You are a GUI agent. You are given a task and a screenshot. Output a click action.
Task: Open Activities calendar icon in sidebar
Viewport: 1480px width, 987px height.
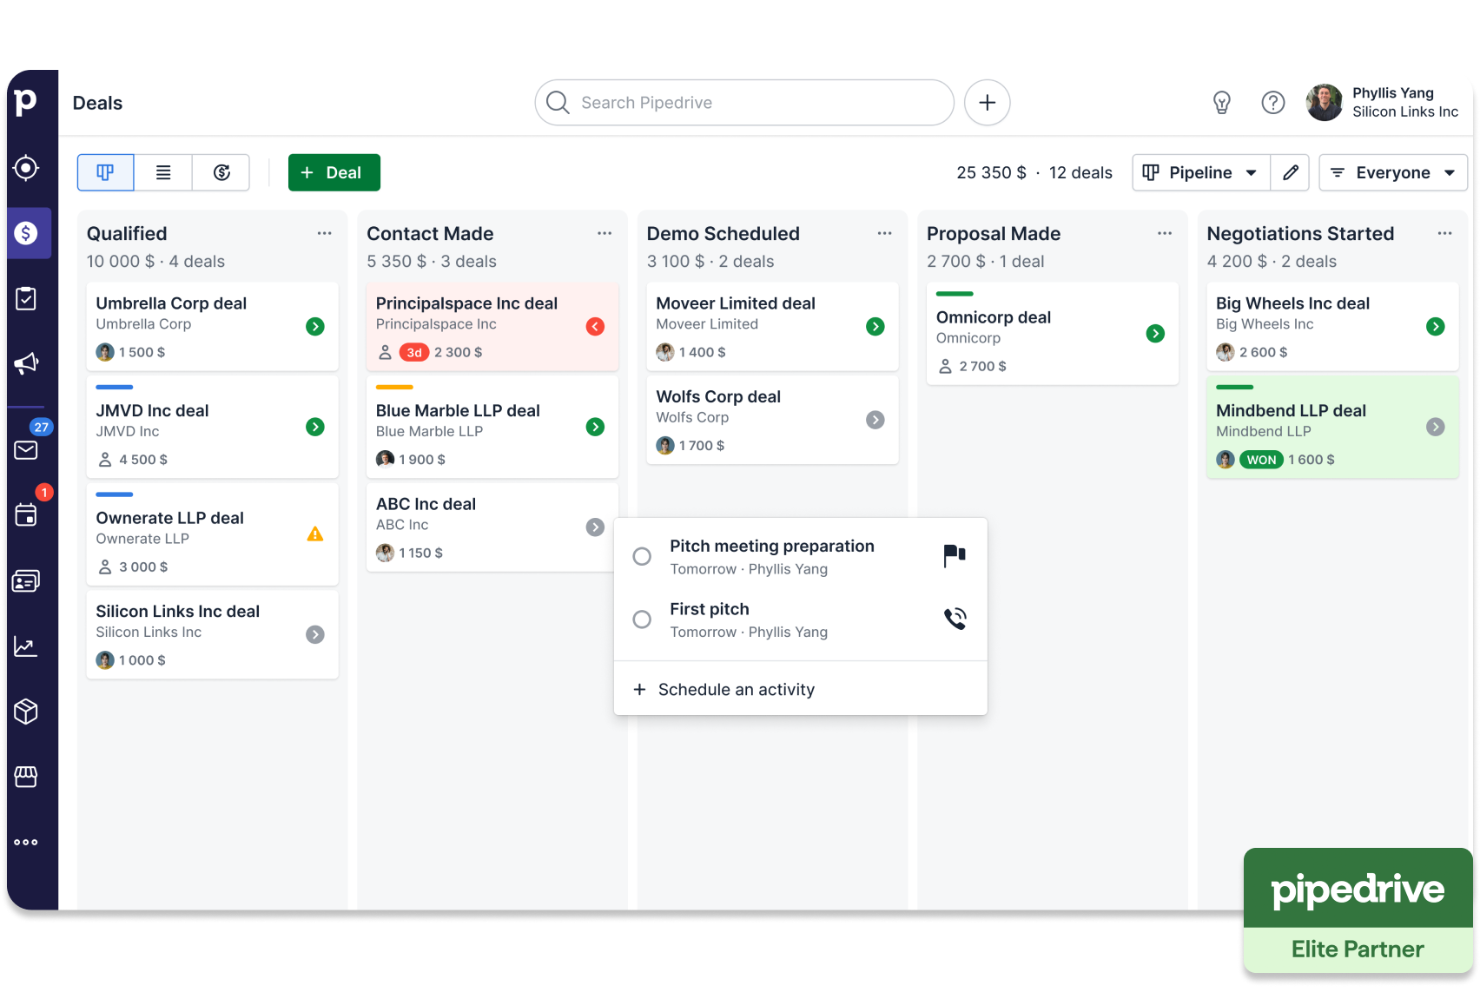pos(26,515)
